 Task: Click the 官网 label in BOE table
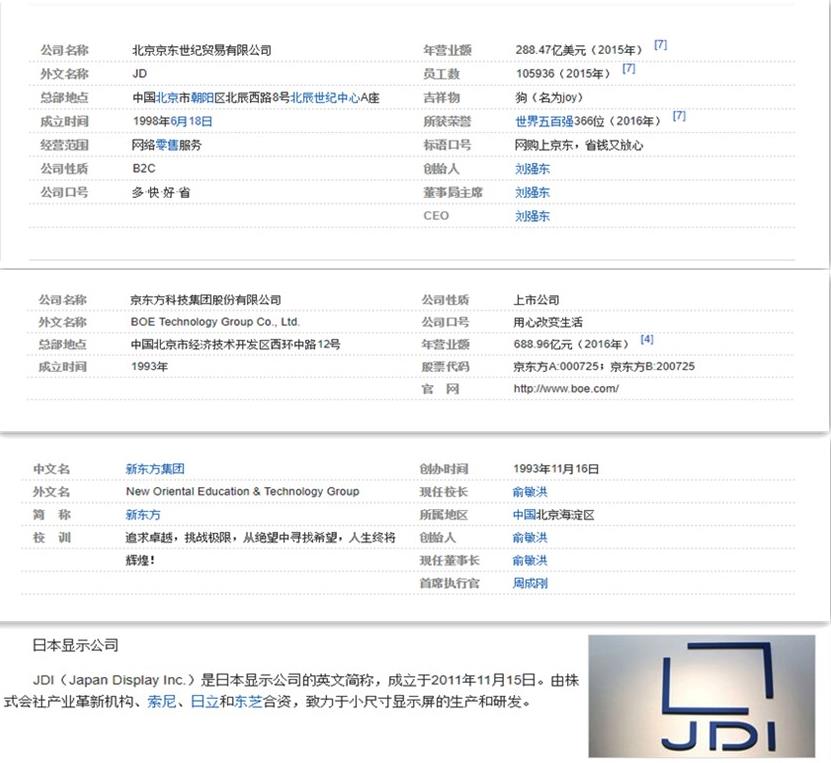[x=440, y=389]
